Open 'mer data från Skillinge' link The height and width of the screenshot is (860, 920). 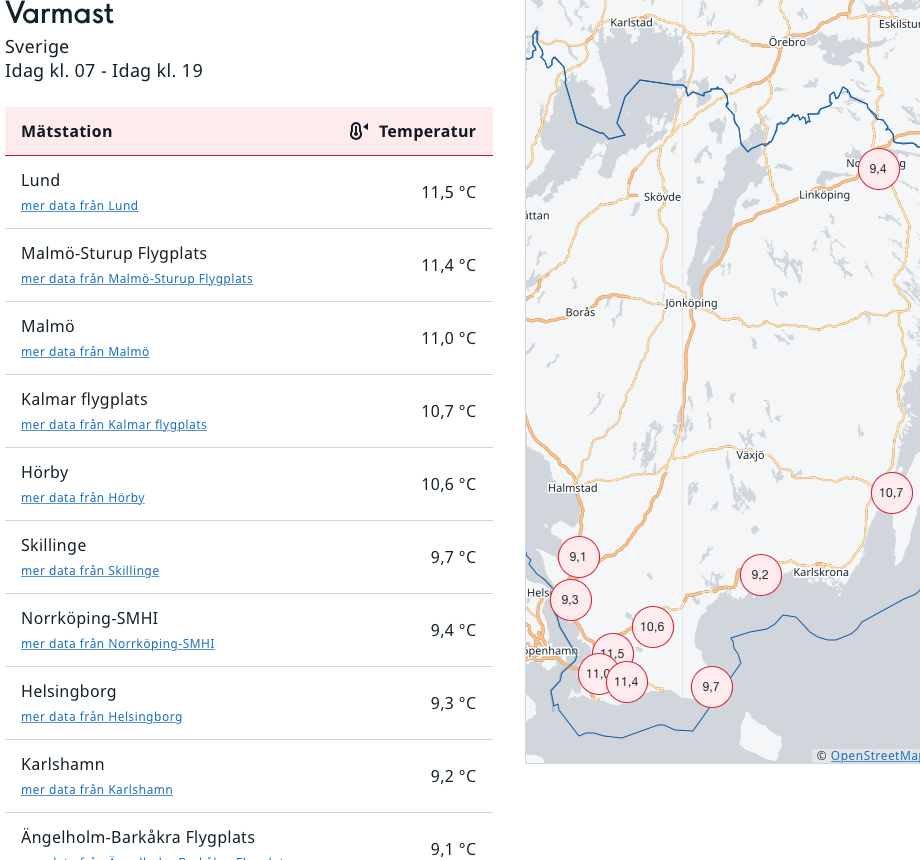pyautogui.click(x=90, y=571)
